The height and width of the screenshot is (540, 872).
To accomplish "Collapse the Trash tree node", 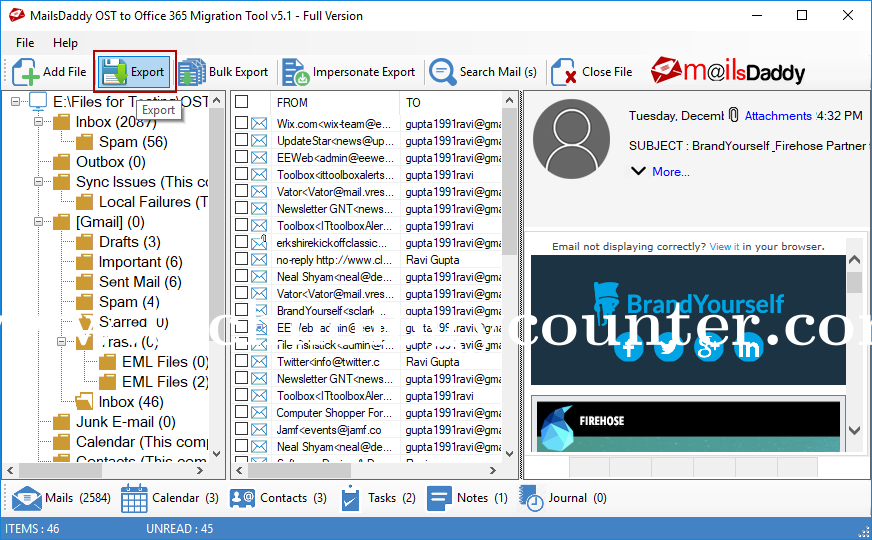I will tap(62, 341).
